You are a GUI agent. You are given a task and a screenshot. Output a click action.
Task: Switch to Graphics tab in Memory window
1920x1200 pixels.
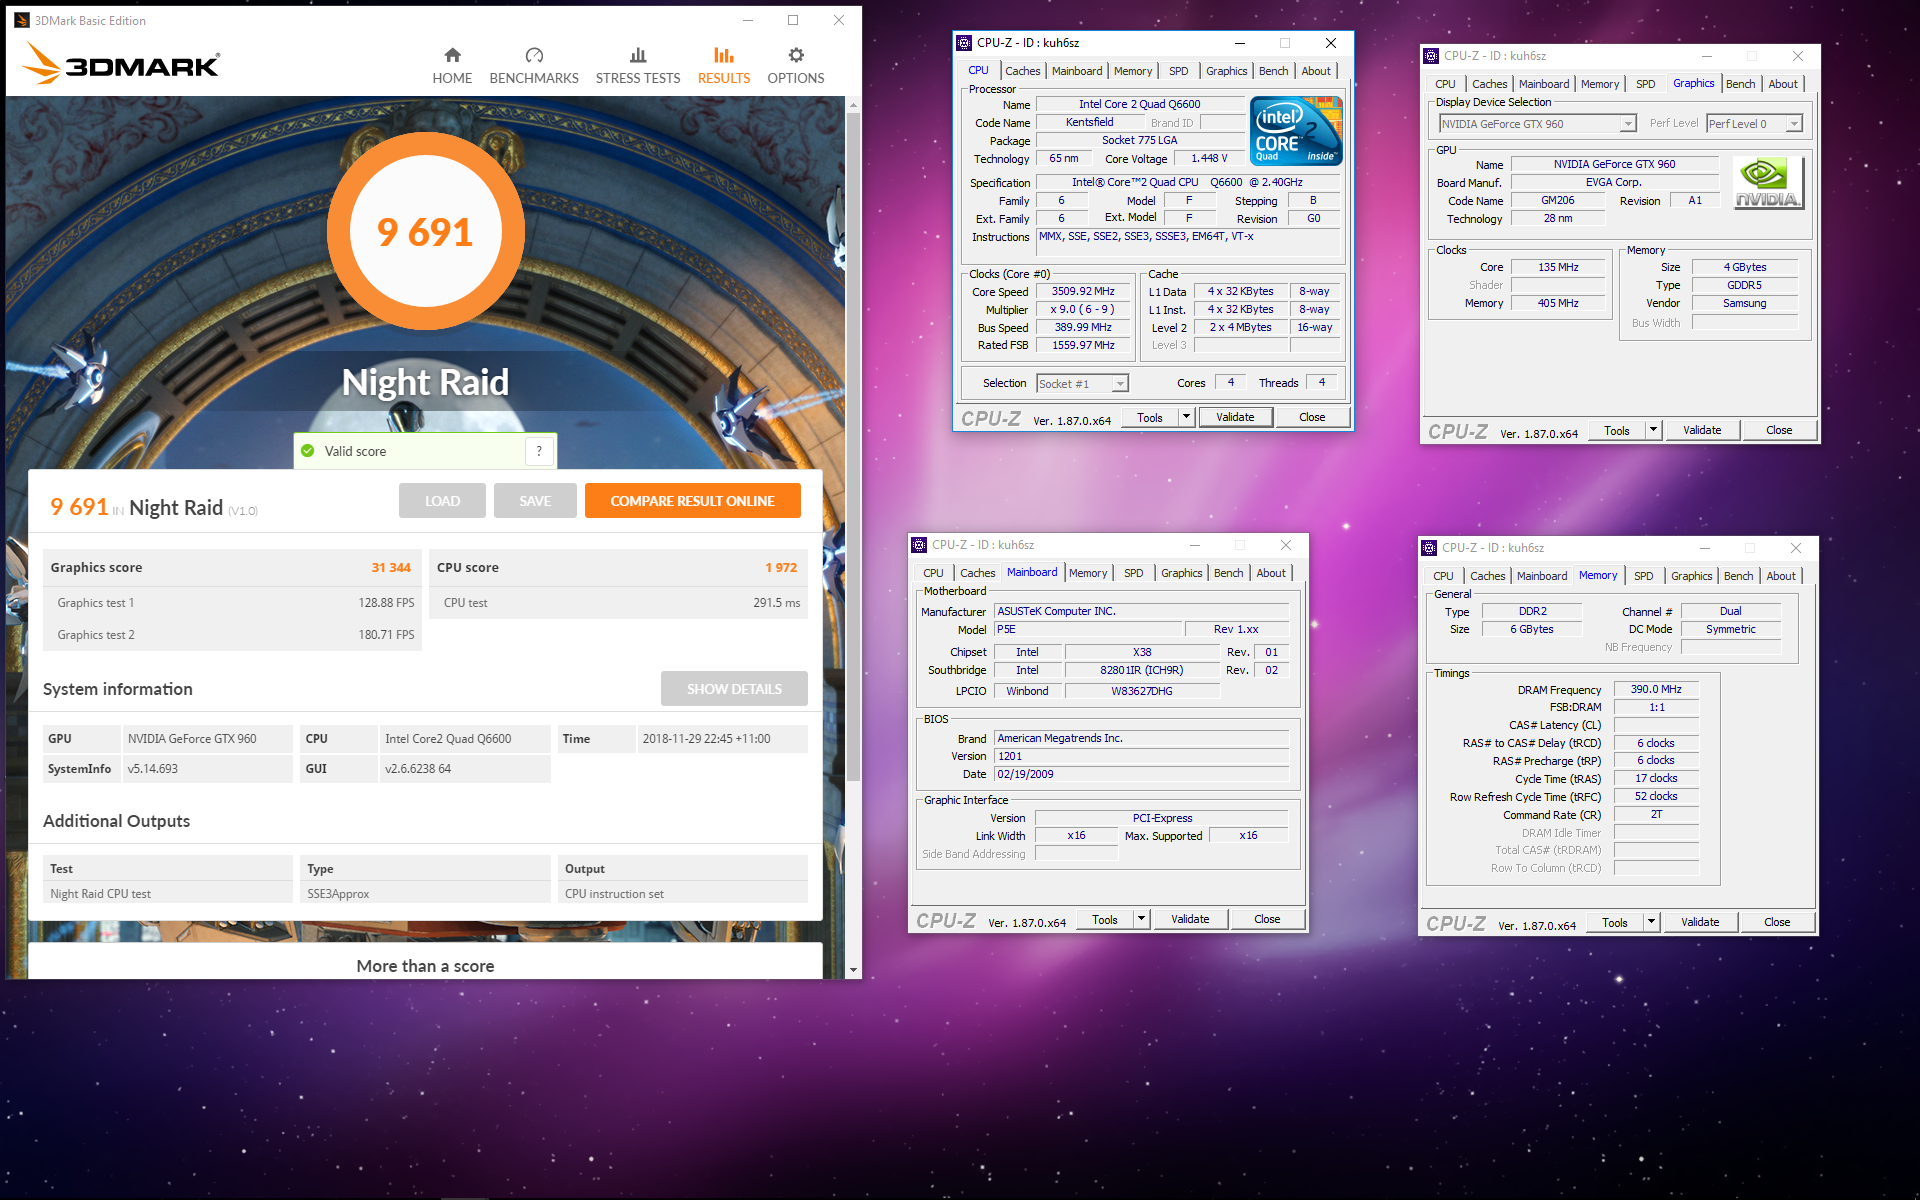point(1691,576)
